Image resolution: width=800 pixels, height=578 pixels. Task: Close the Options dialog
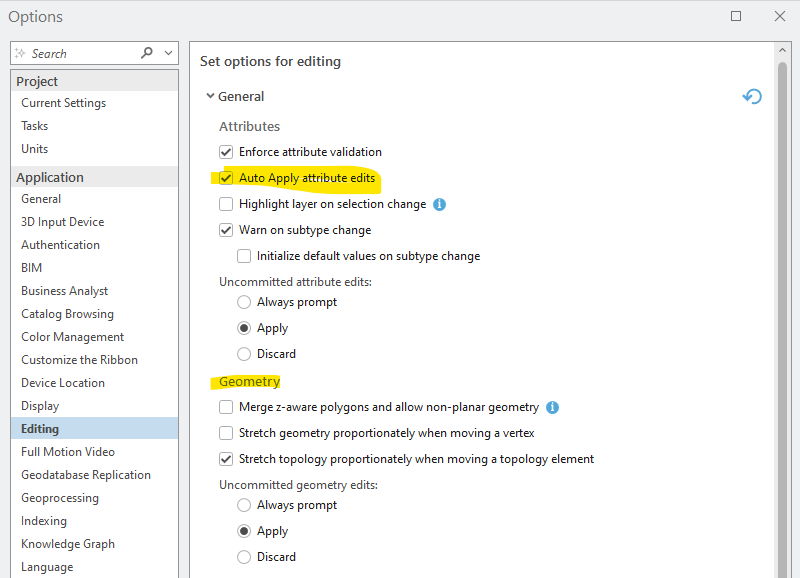(779, 17)
